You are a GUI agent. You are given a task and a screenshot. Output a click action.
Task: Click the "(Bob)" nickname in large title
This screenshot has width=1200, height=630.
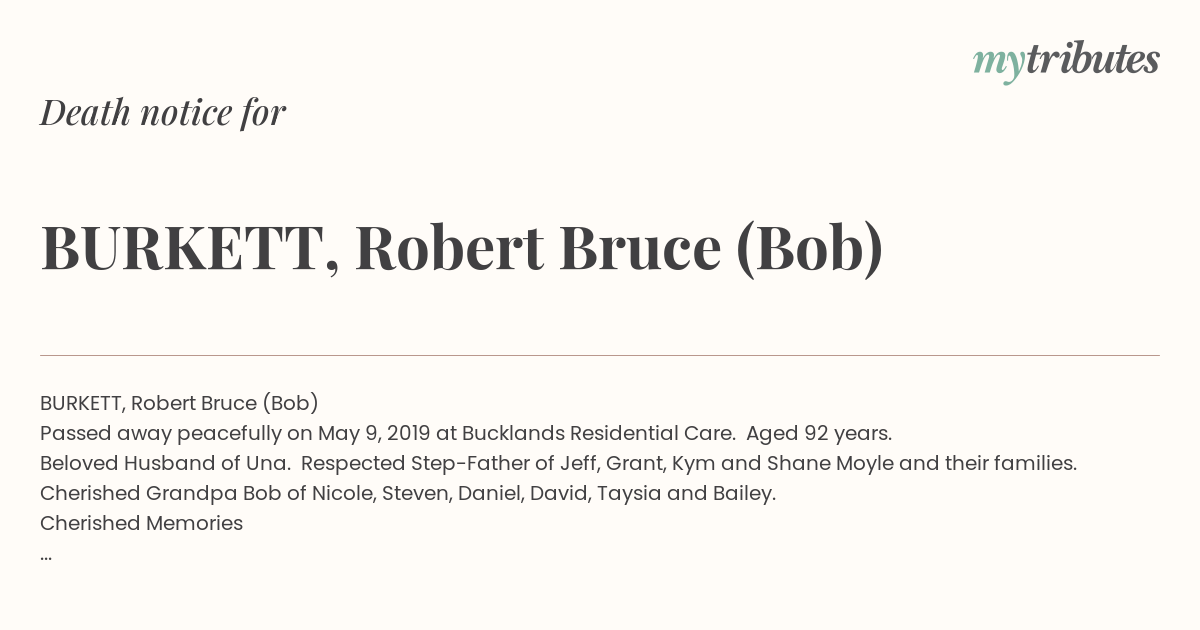[810, 249]
